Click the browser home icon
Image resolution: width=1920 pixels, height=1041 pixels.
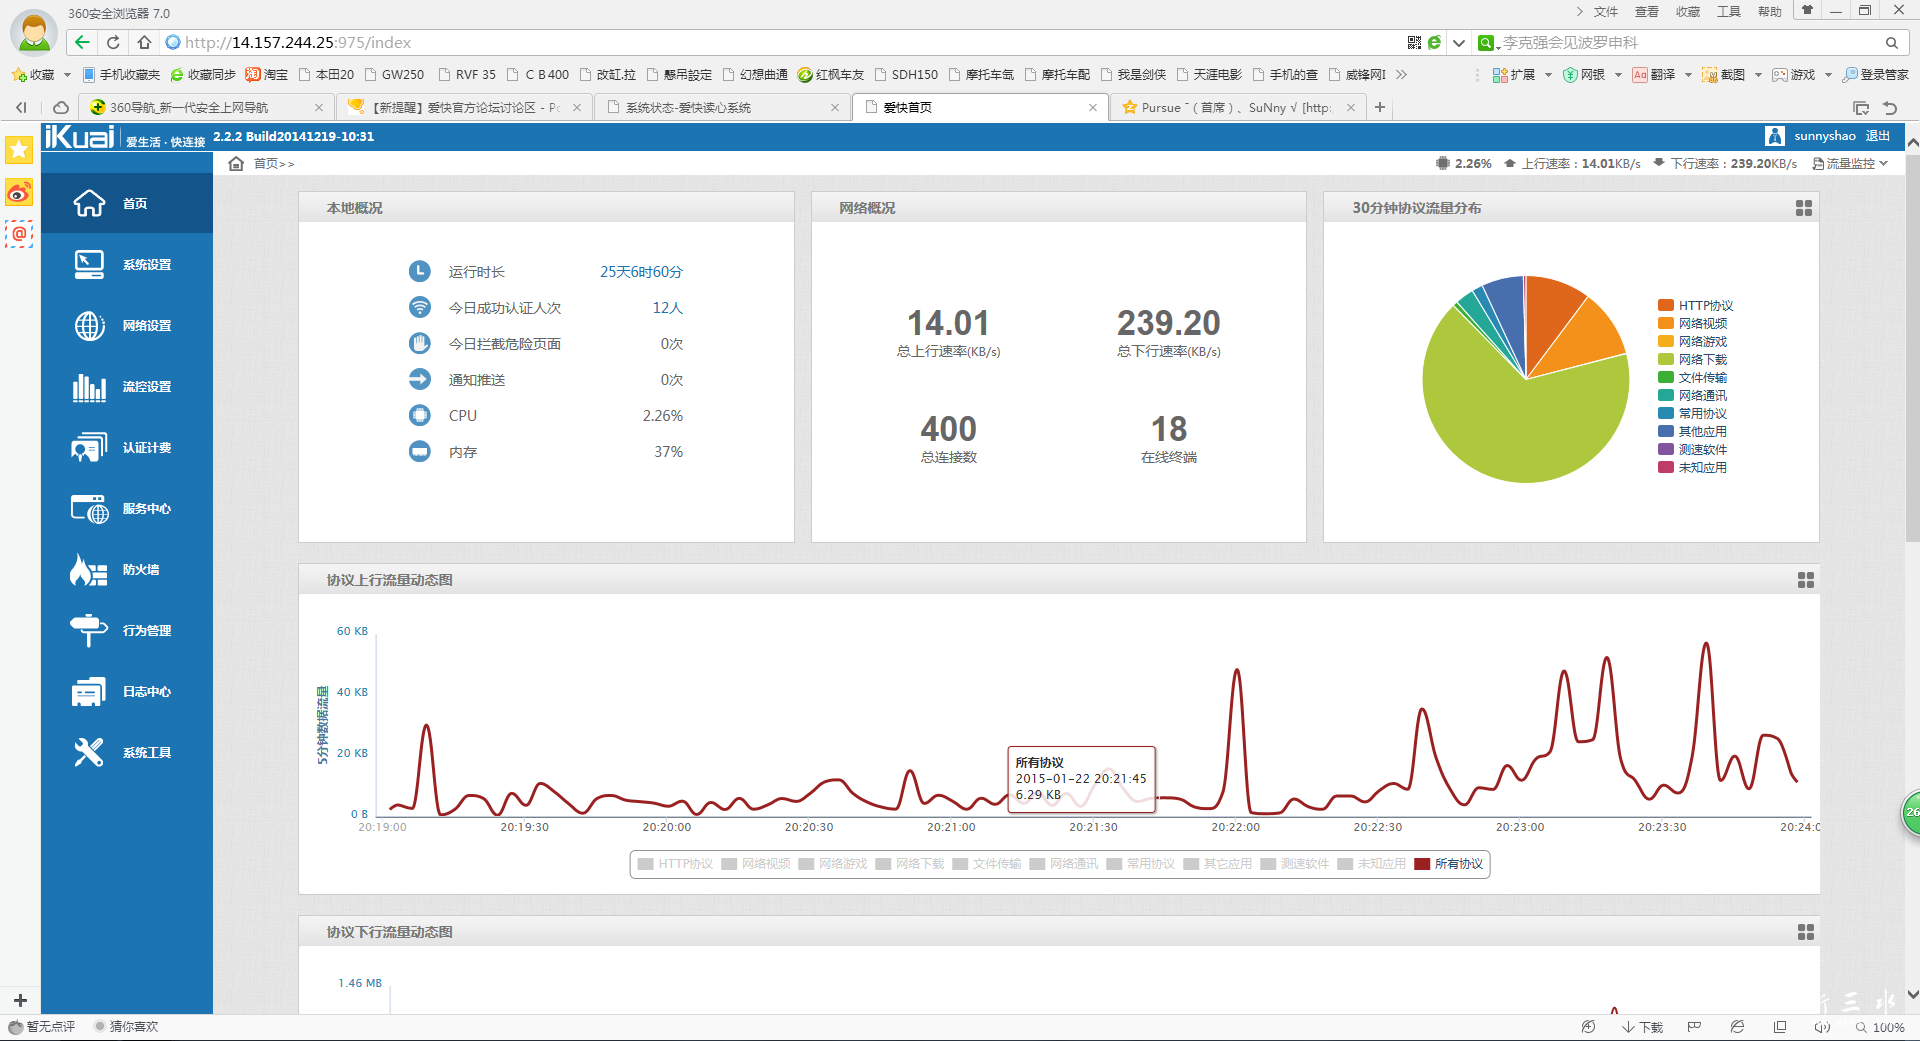pos(144,42)
